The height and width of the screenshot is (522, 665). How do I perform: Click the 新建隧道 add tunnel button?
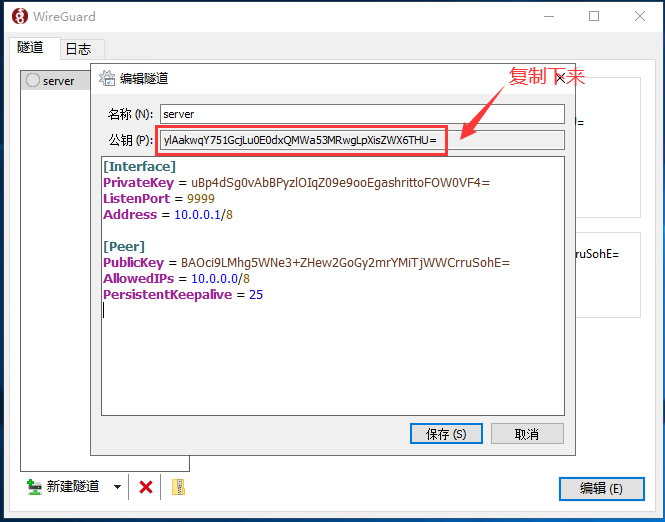[x=63, y=487]
